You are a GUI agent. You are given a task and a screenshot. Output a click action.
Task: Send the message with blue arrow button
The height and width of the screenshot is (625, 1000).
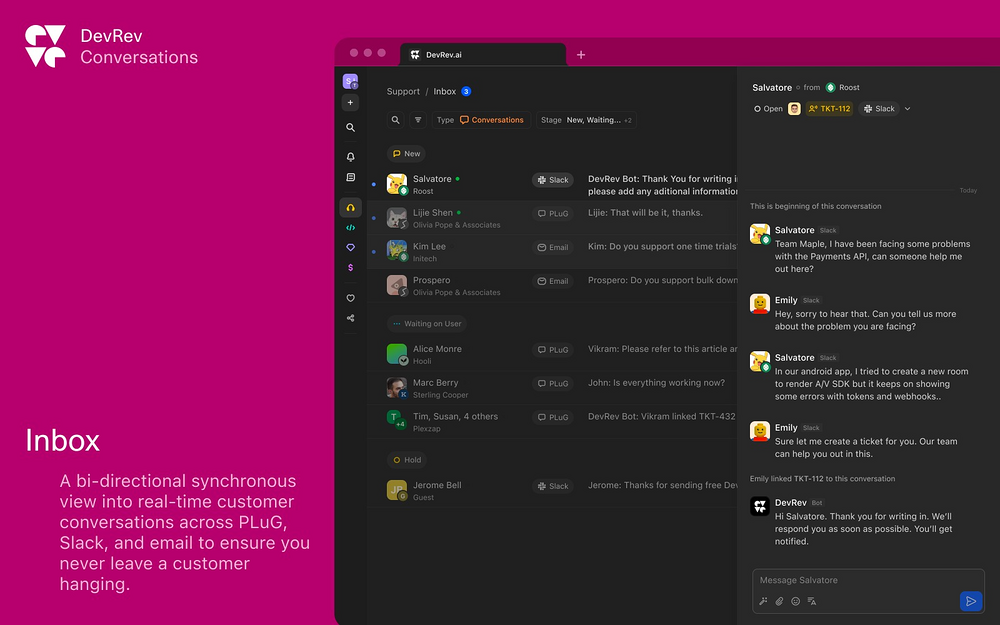(971, 601)
